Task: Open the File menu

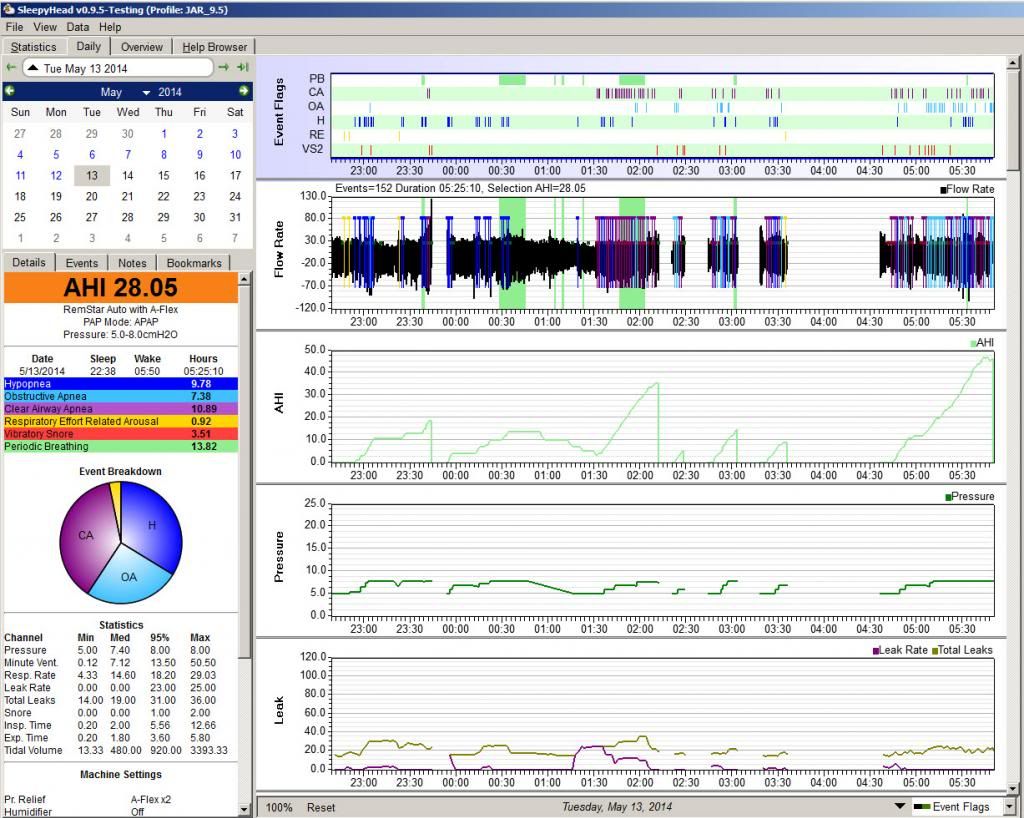Action: coord(14,27)
